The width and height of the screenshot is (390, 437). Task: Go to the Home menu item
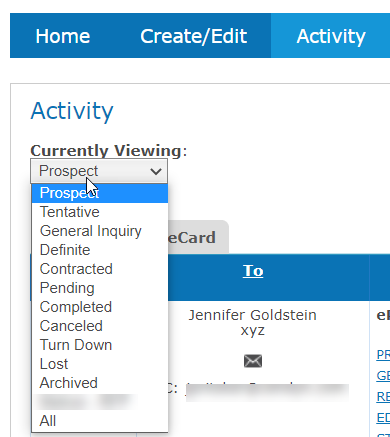pos(63,36)
